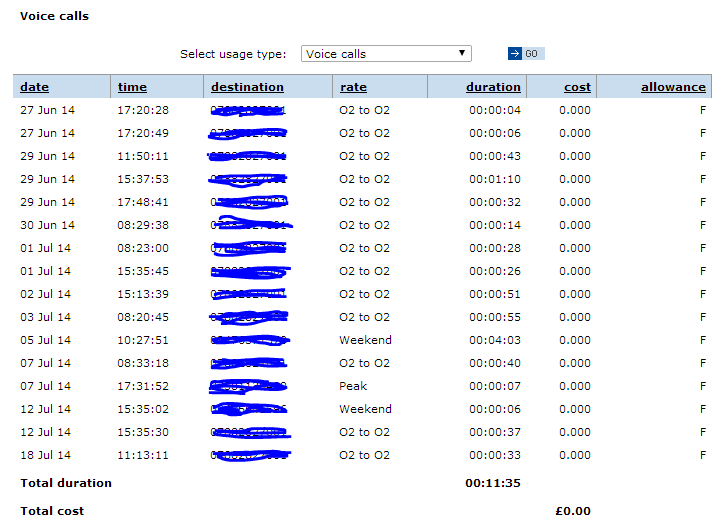Select the 11:13:11 time cell
This screenshot has height=532, width=728.
143,455
